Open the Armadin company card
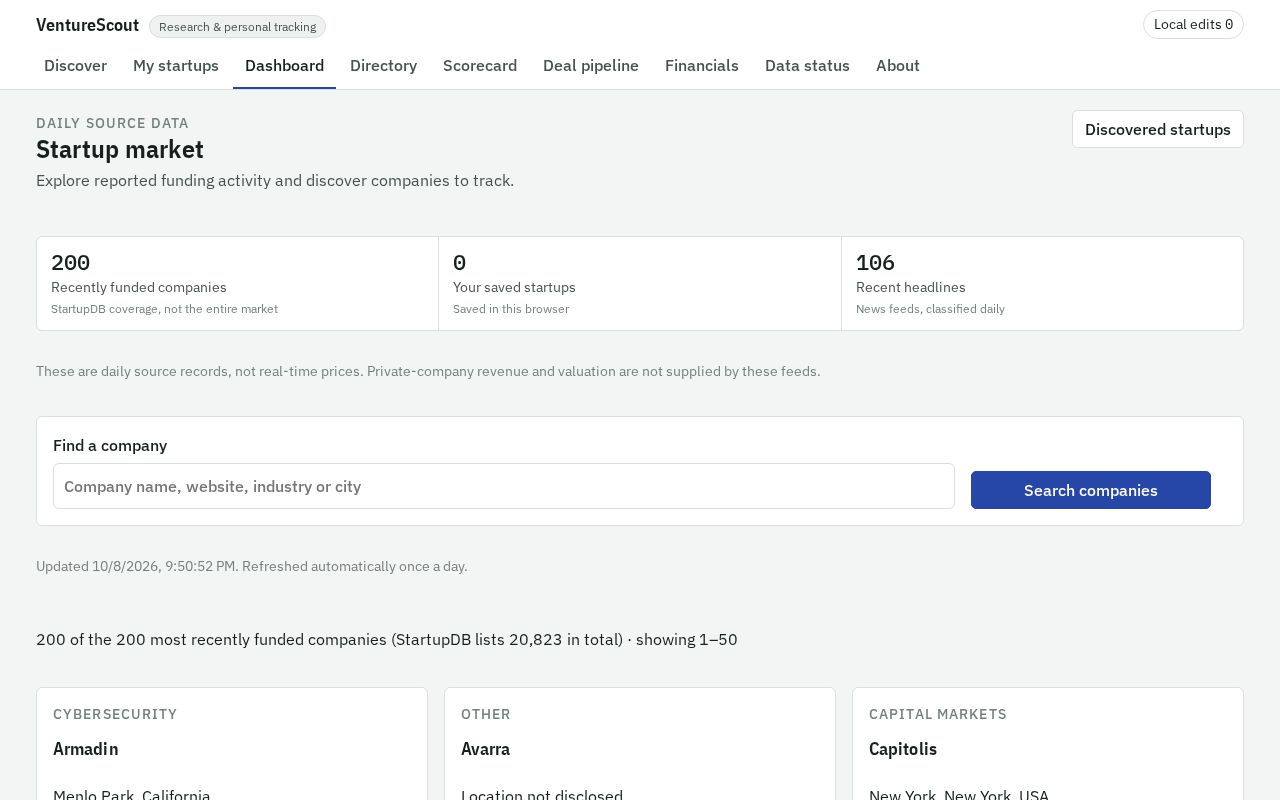1280x800 pixels. point(232,744)
